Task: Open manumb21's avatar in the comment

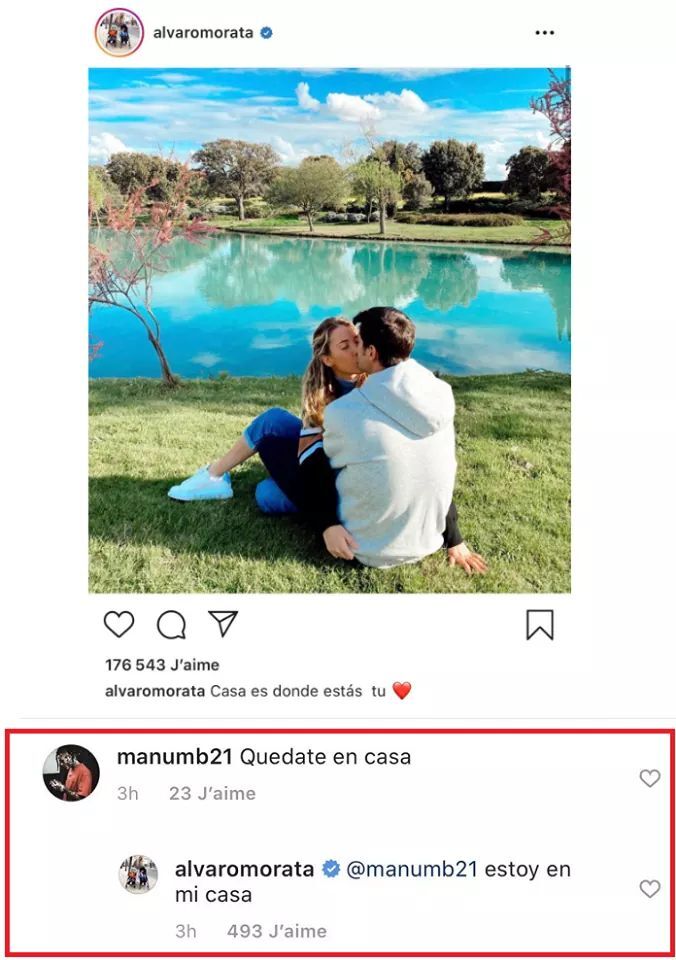Action: (71, 773)
